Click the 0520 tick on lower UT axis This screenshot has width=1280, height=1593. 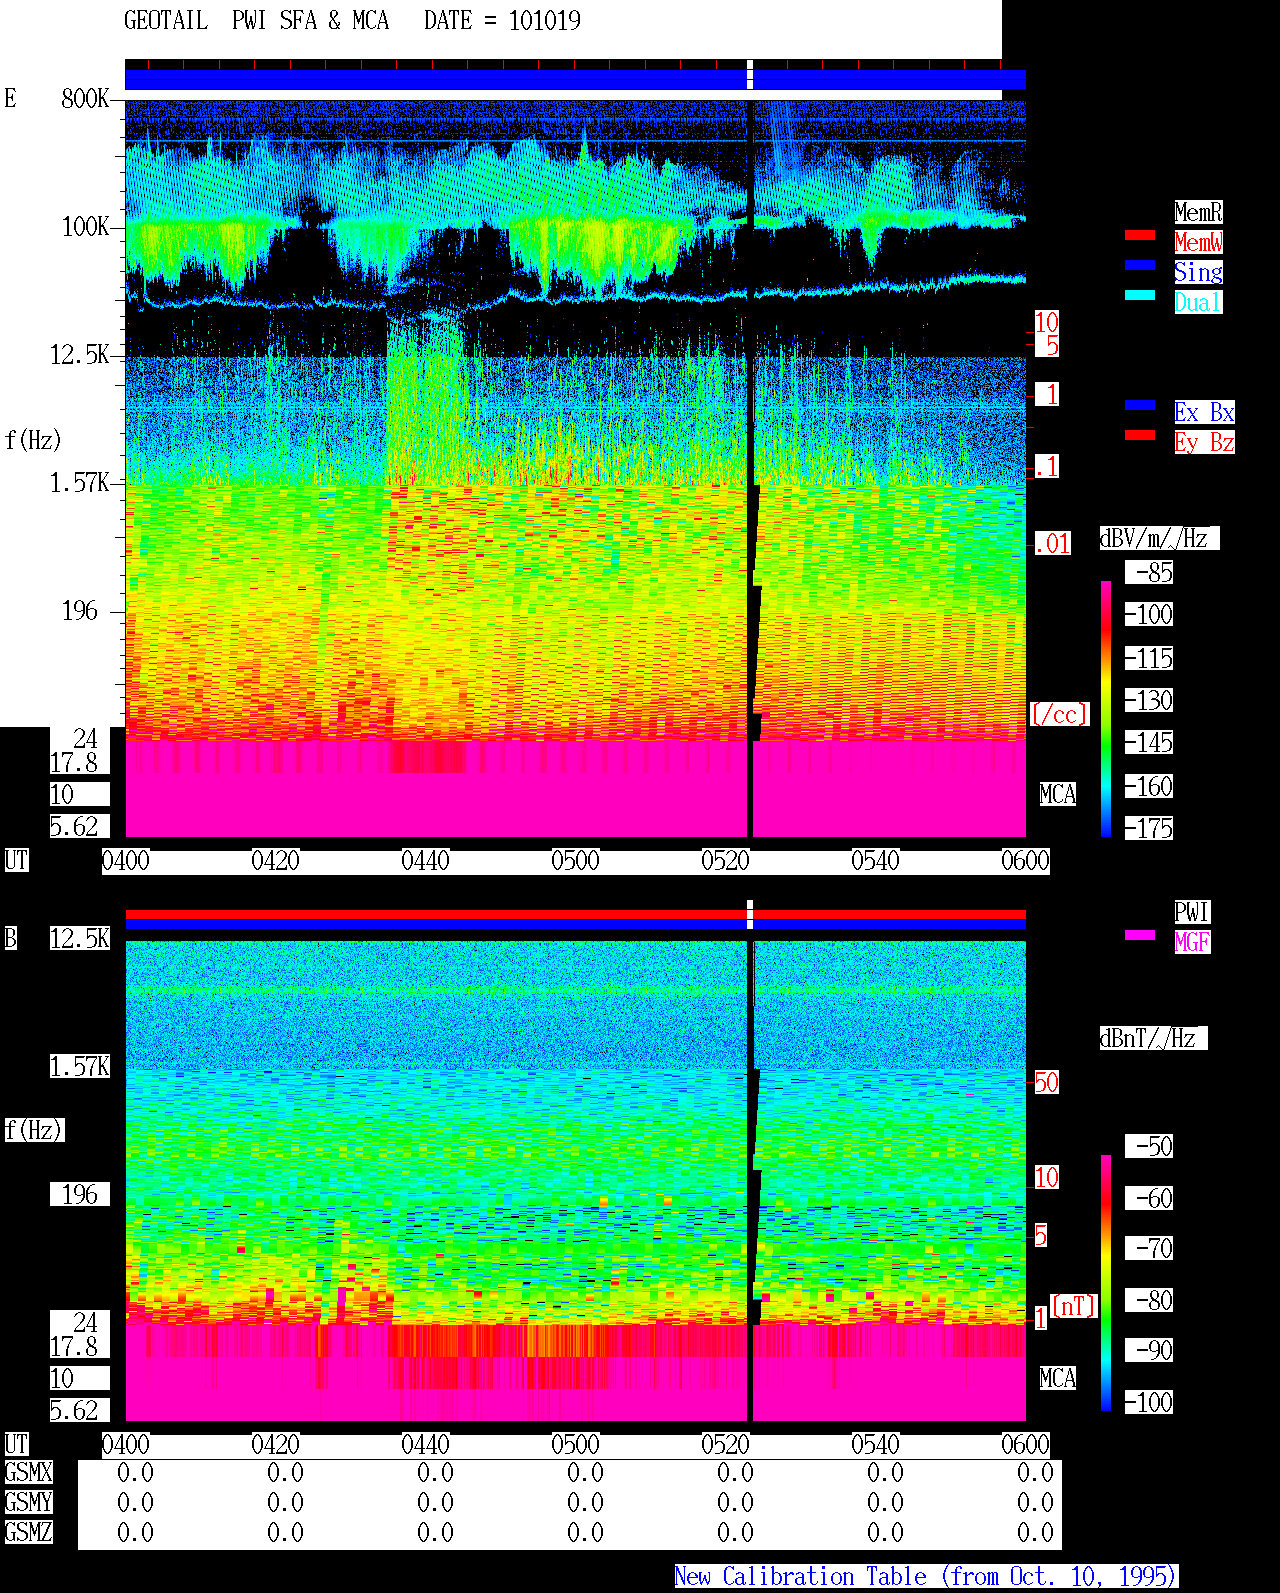726,1444
